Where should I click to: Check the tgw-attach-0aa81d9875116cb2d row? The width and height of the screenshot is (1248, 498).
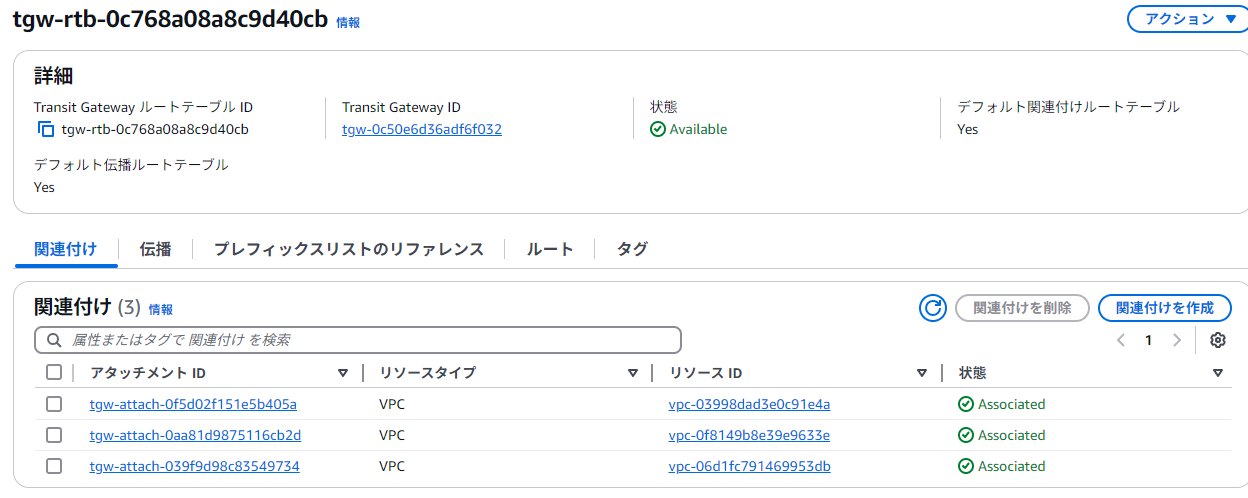[x=54, y=435]
